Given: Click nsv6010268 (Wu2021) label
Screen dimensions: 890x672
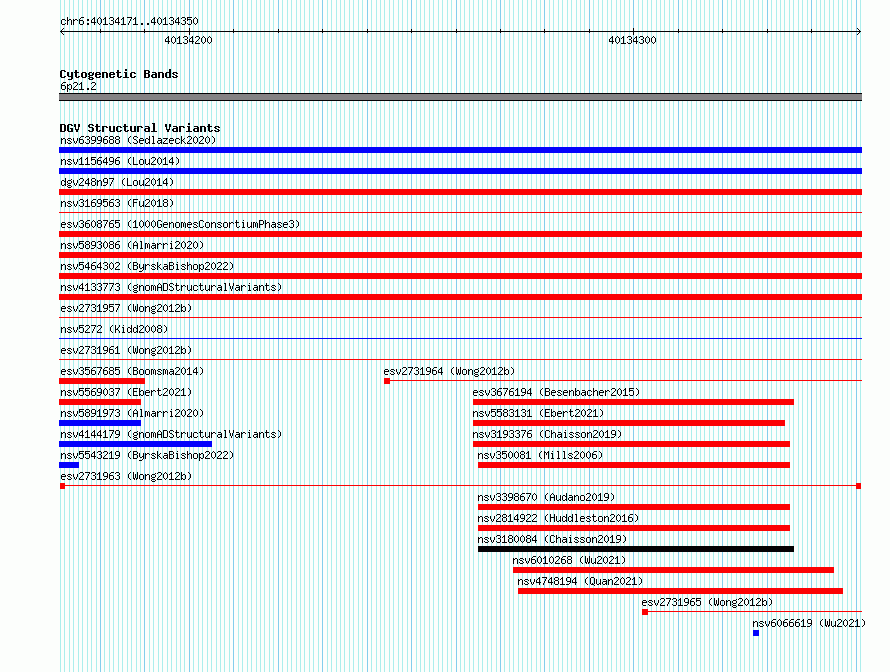Looking at the screenshot, I should click(x=569, y=560).
